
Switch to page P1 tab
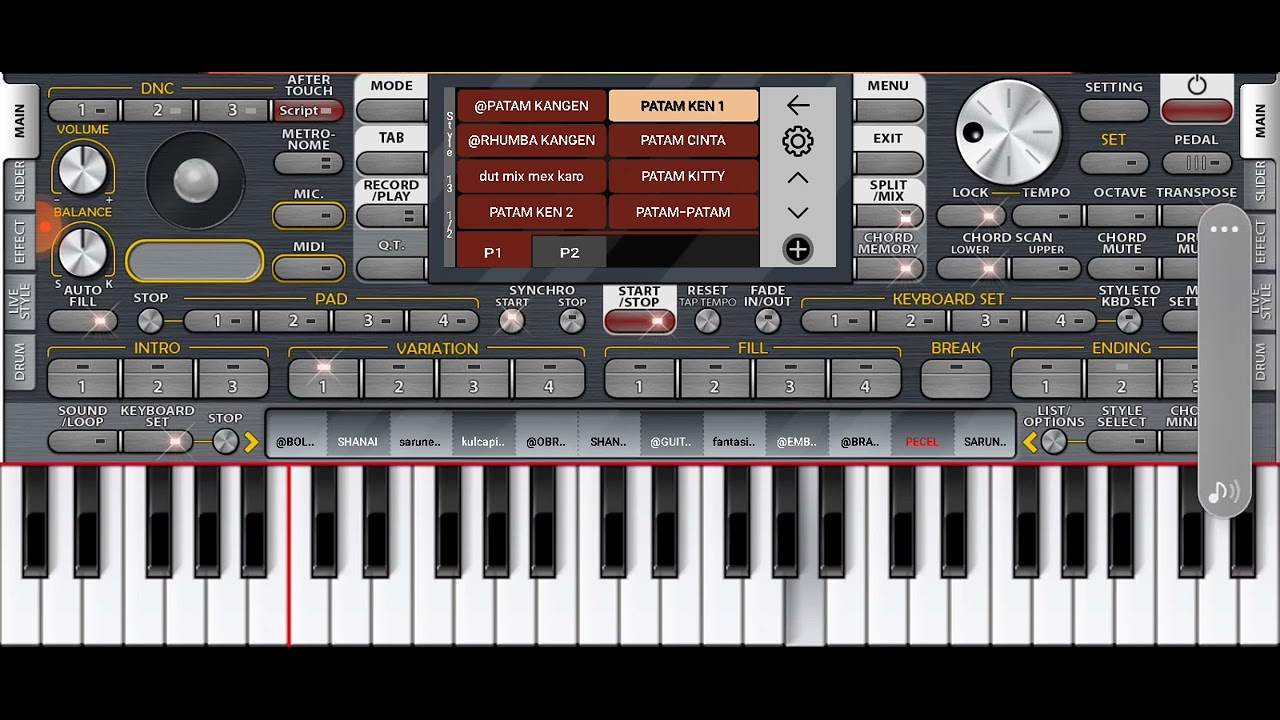coord(493,253)
